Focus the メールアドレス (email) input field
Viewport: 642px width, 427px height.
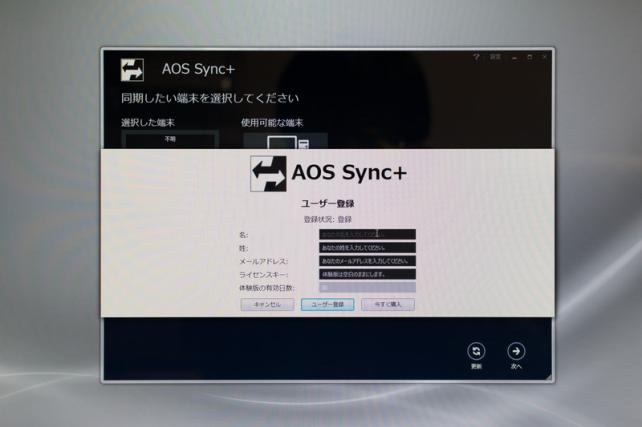[x=367, y=261]
